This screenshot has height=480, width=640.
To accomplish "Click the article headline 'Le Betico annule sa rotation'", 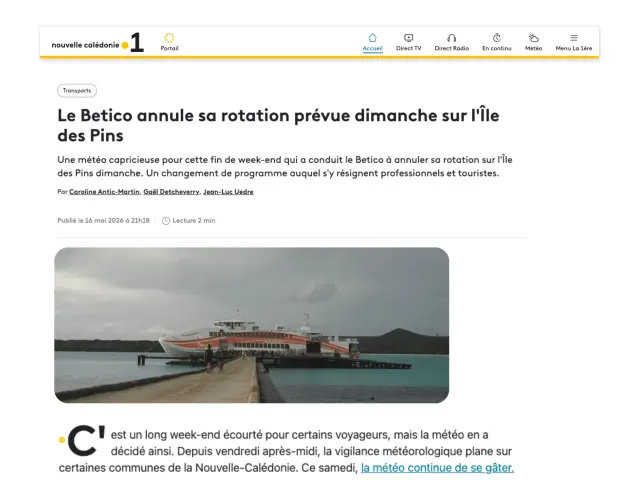I will (x=278, y=125).
